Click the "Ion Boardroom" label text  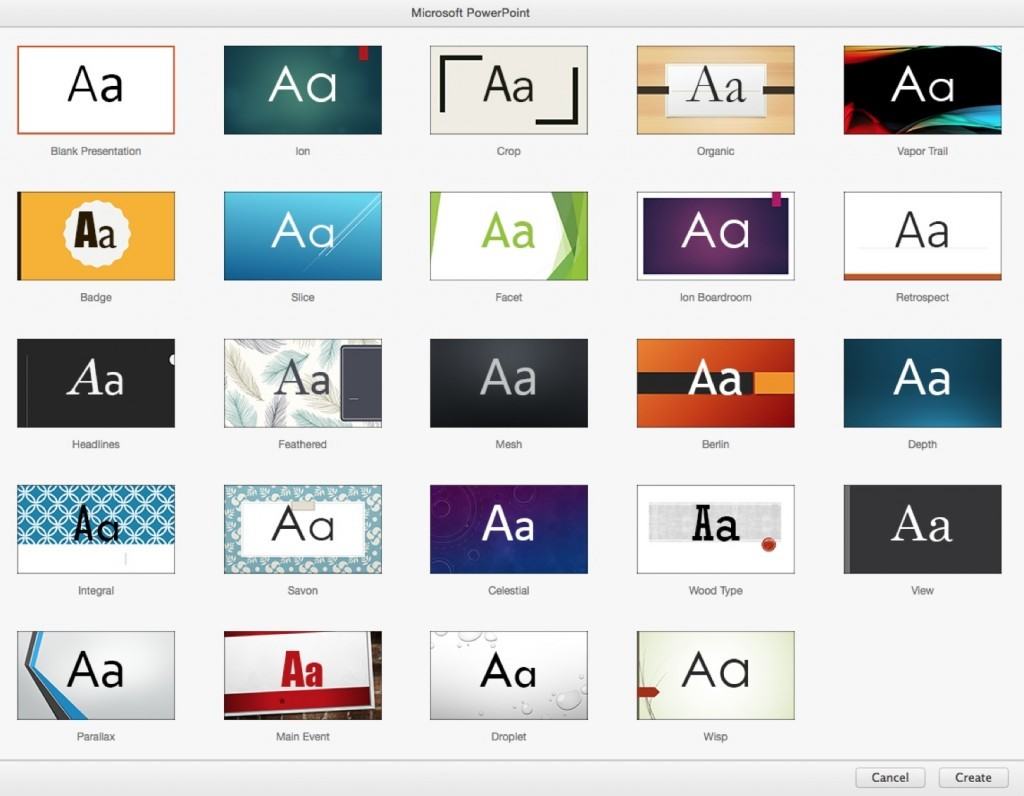tap(716, 297)
